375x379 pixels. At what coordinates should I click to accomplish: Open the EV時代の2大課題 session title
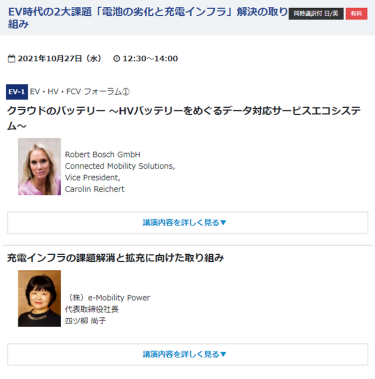click(148, 18)
